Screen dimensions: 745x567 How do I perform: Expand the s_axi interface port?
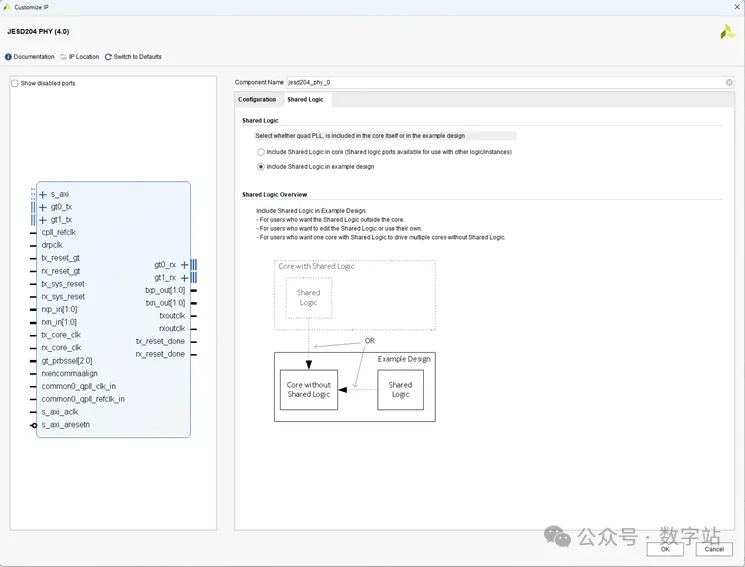[43, 194]
